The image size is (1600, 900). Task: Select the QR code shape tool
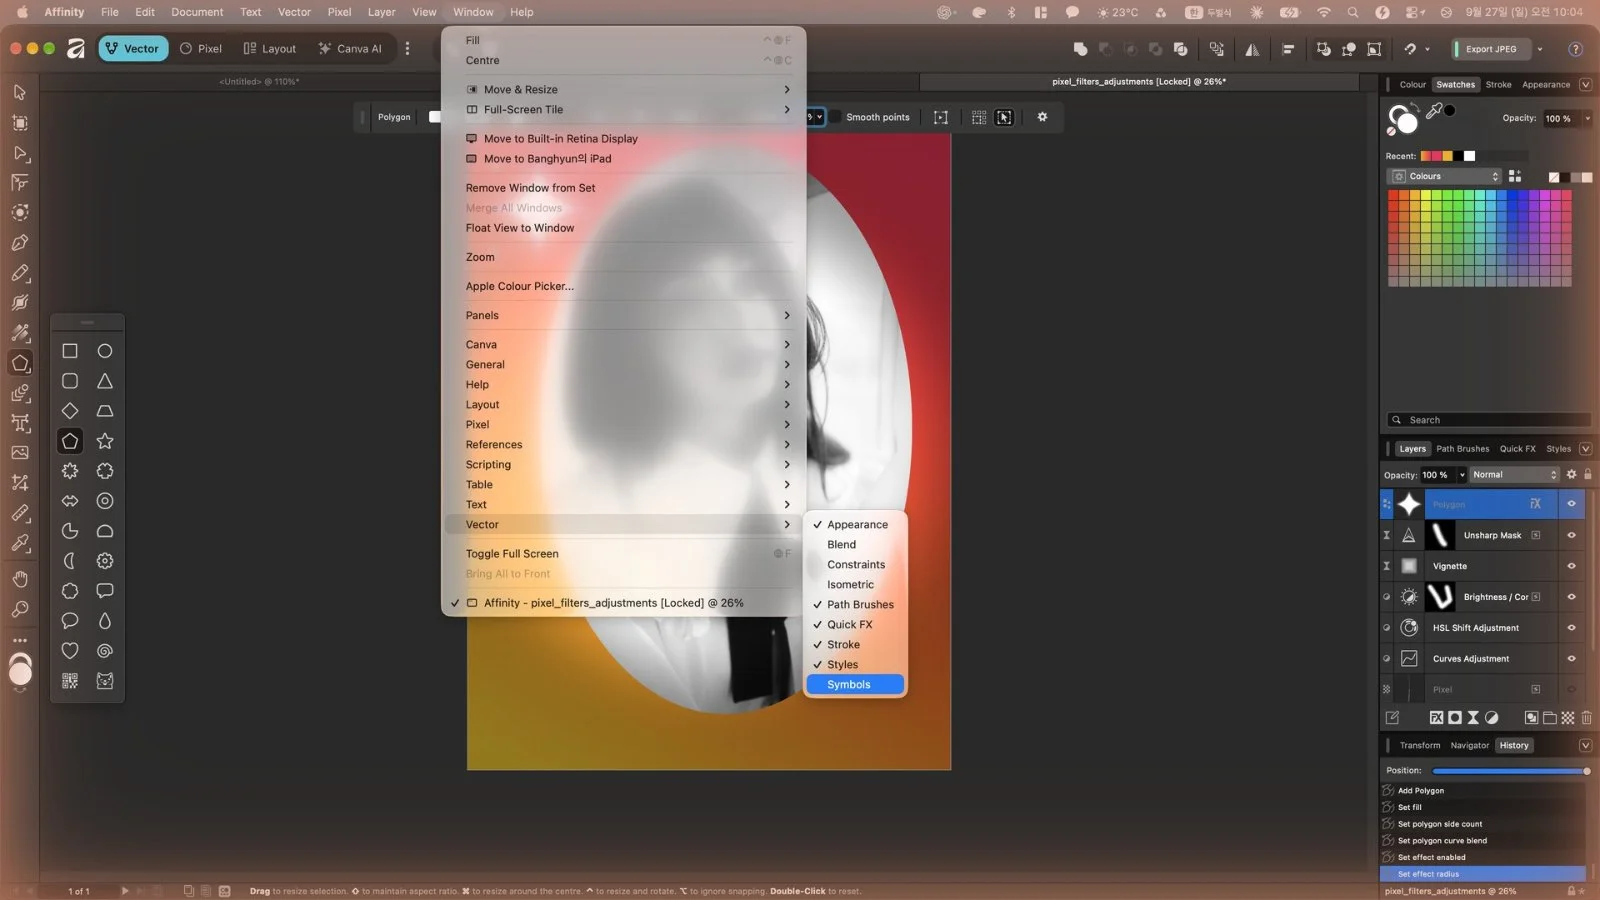point(70,681)
